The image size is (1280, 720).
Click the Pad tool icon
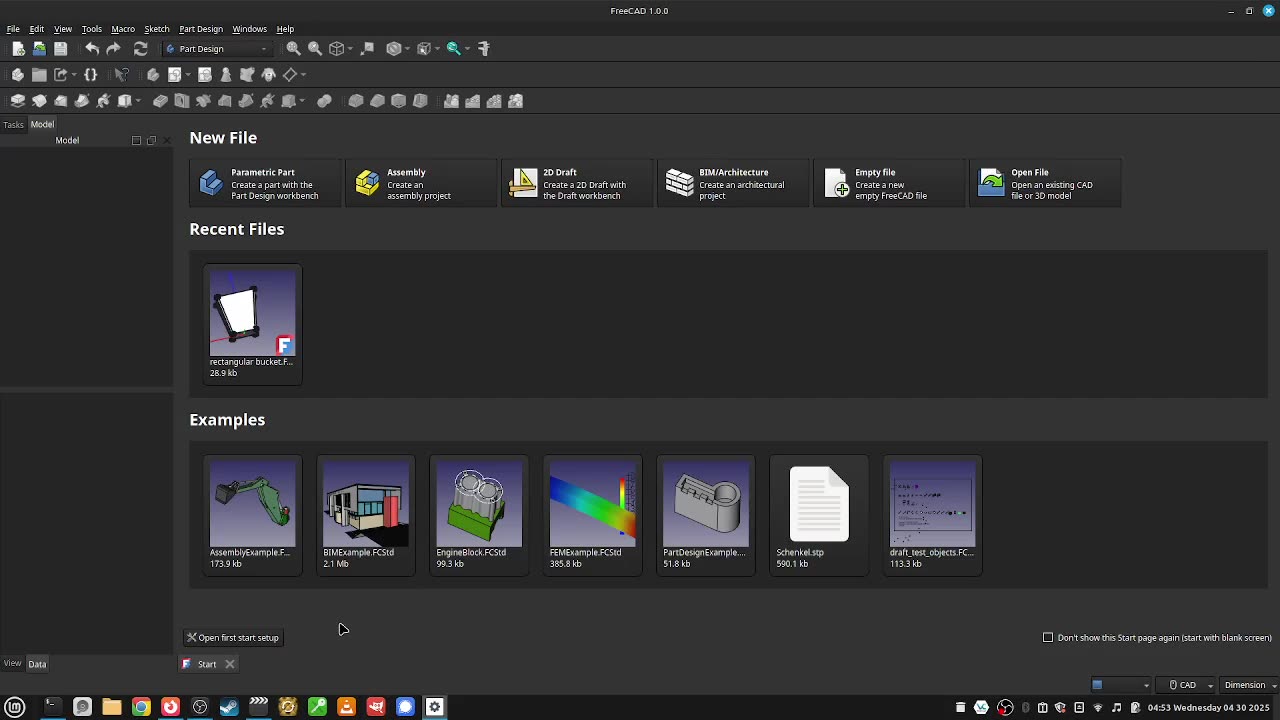(x=18, y=101)
